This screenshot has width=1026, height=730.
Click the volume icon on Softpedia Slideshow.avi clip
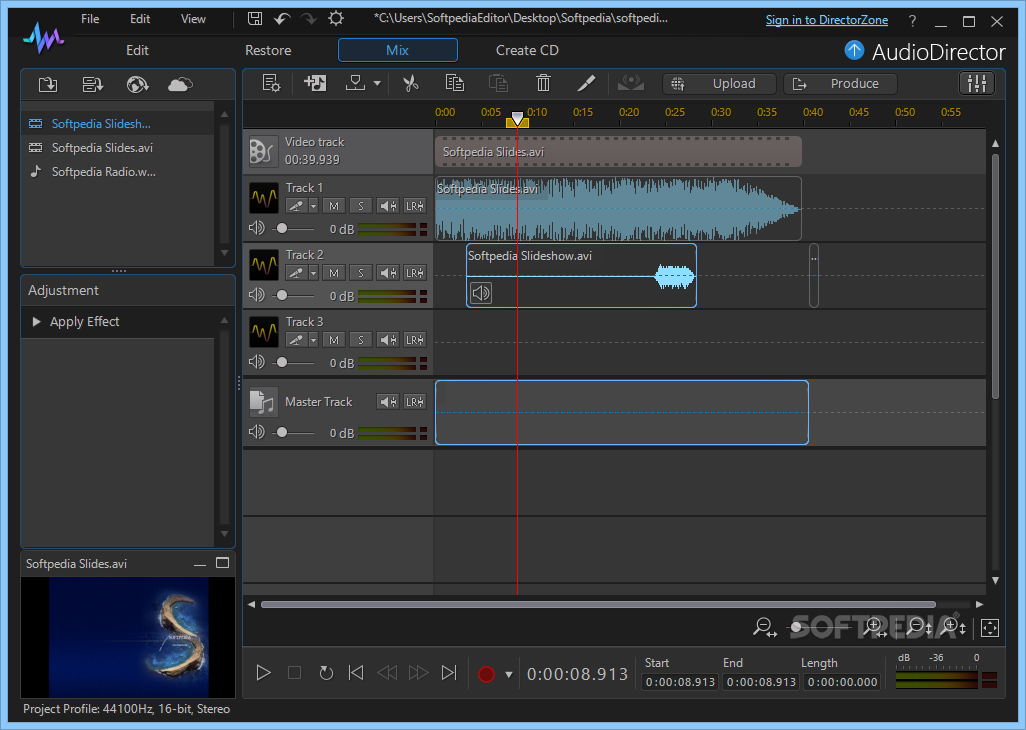point(481,293)
